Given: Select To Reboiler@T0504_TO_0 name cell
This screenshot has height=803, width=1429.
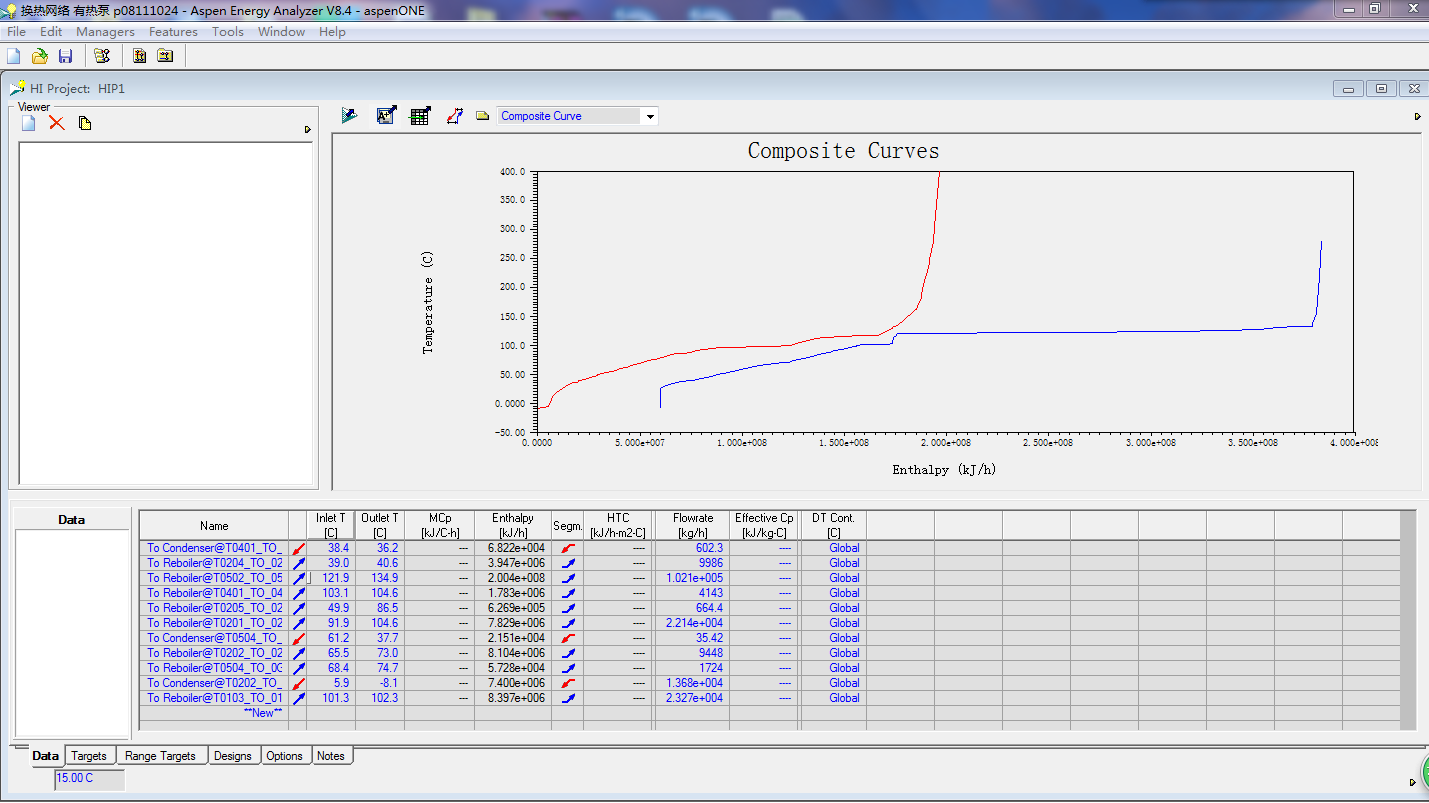Looking at the screenshot, I should point(214,668).
